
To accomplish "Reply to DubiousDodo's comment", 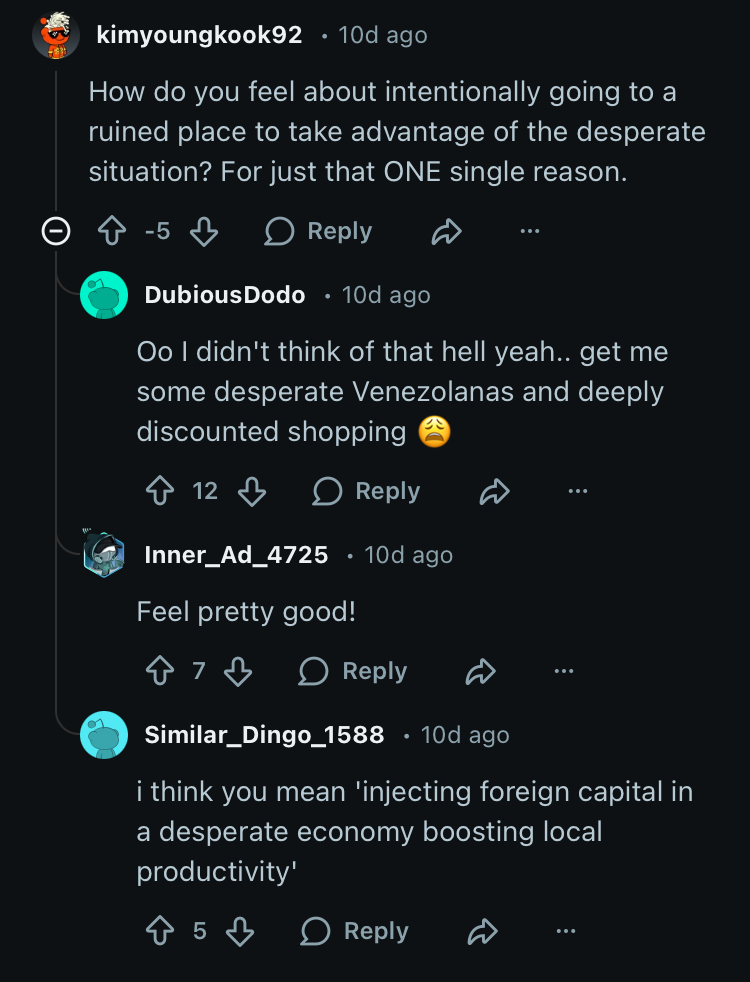I will tap(367, 491).
